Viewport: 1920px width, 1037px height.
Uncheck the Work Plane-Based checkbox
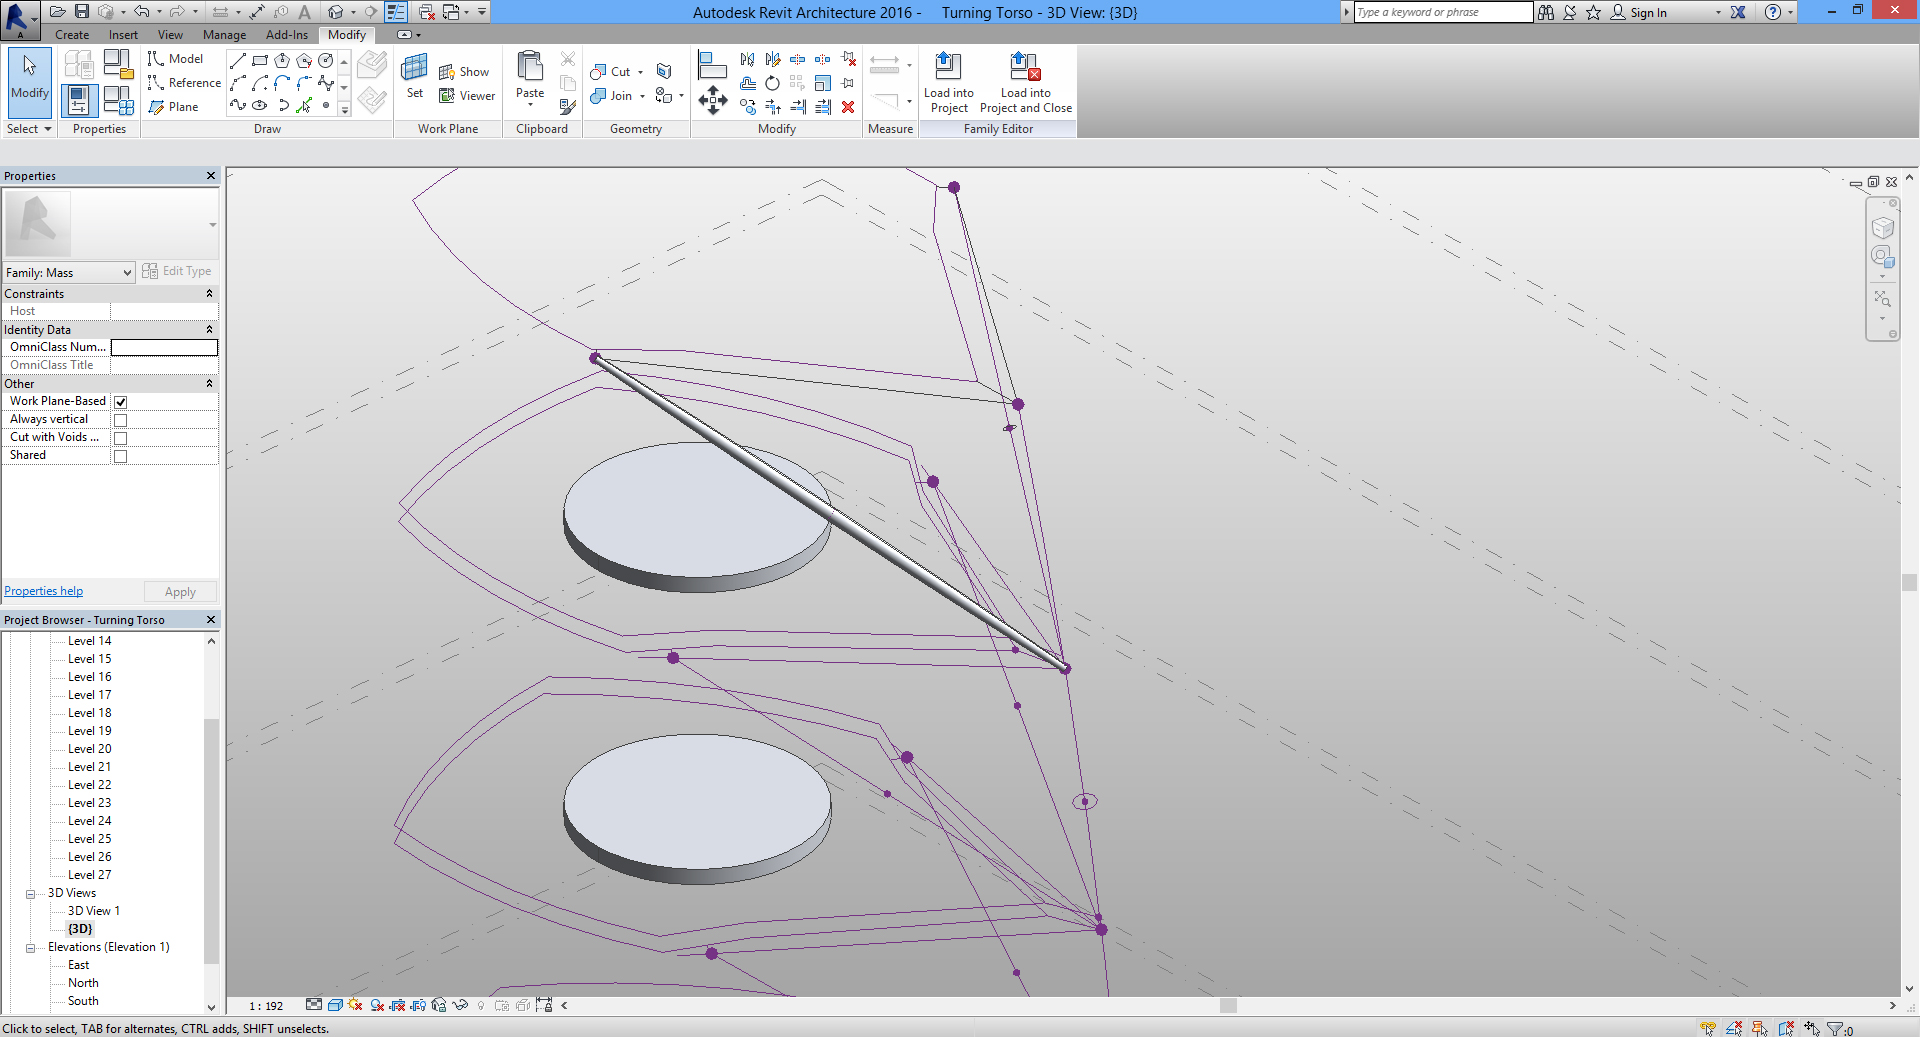click(121, 402)
